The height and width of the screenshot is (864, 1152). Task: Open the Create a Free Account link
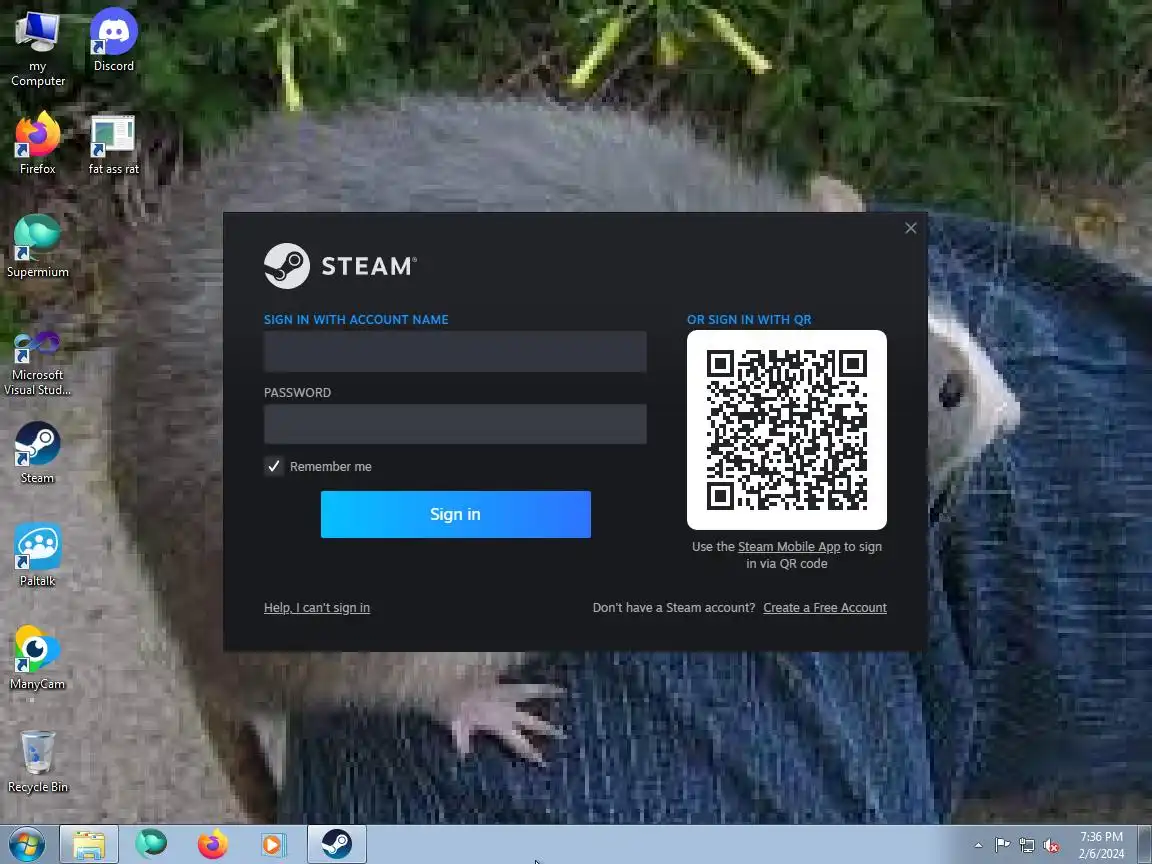click(825, 608)
